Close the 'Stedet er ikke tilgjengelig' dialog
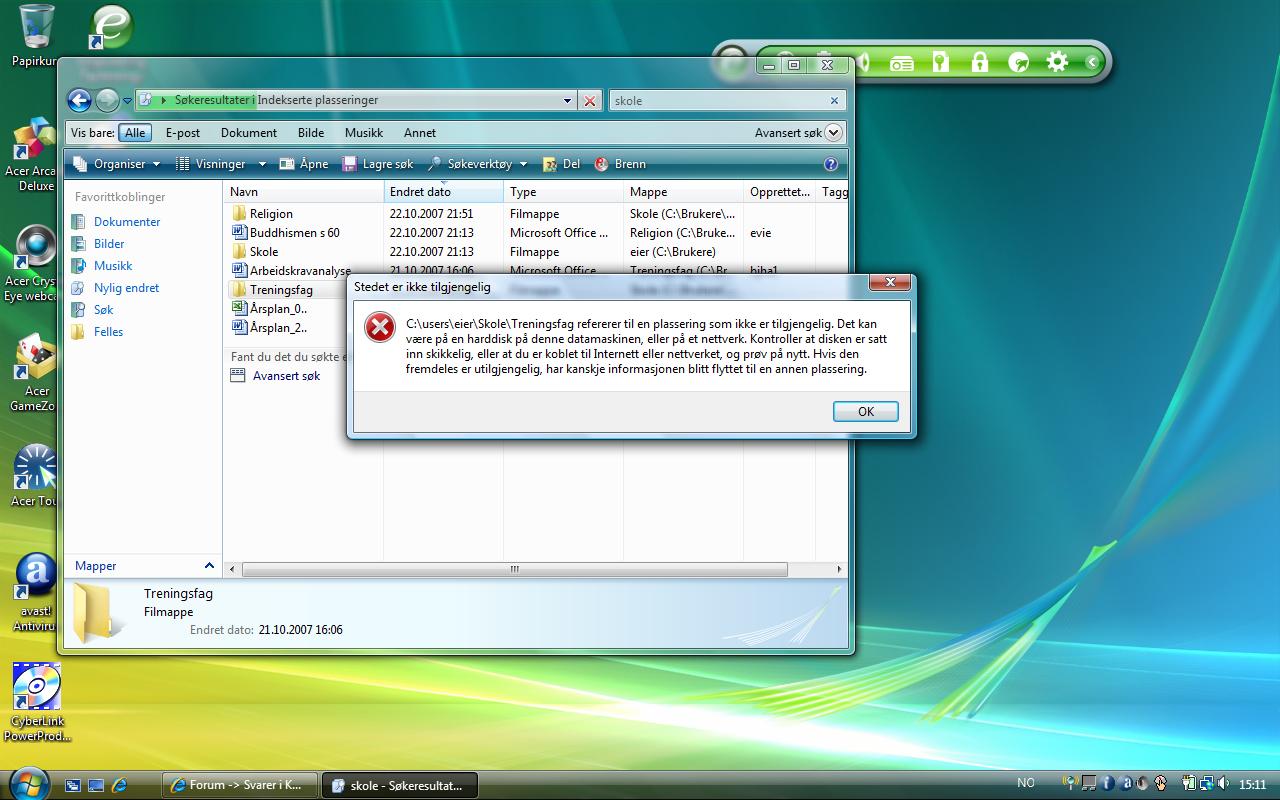The width and height of the screenshot is (1280, 800). [x=889, y=283]
